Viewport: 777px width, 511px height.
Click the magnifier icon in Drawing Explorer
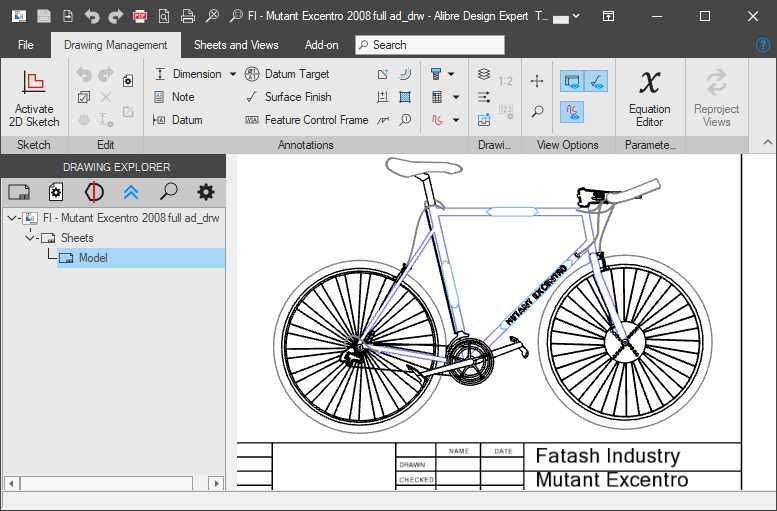(x=168, y=192)
